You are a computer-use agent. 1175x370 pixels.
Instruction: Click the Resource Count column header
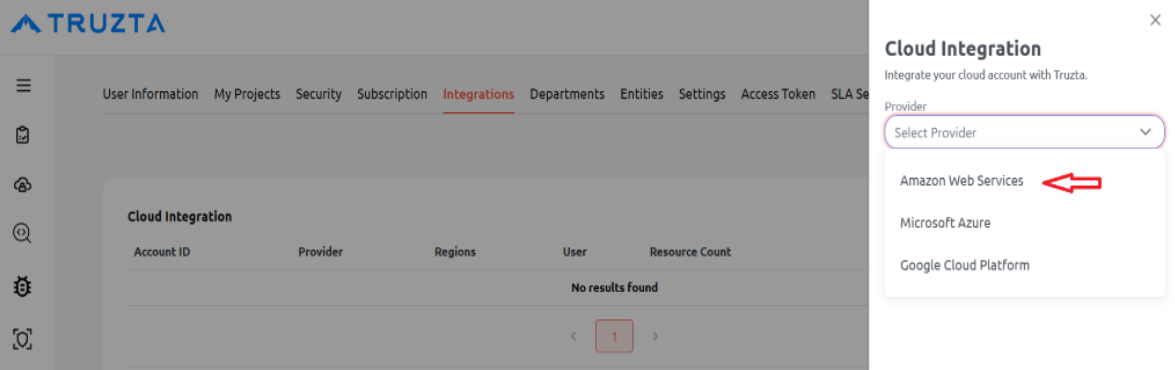click(690, 252)
